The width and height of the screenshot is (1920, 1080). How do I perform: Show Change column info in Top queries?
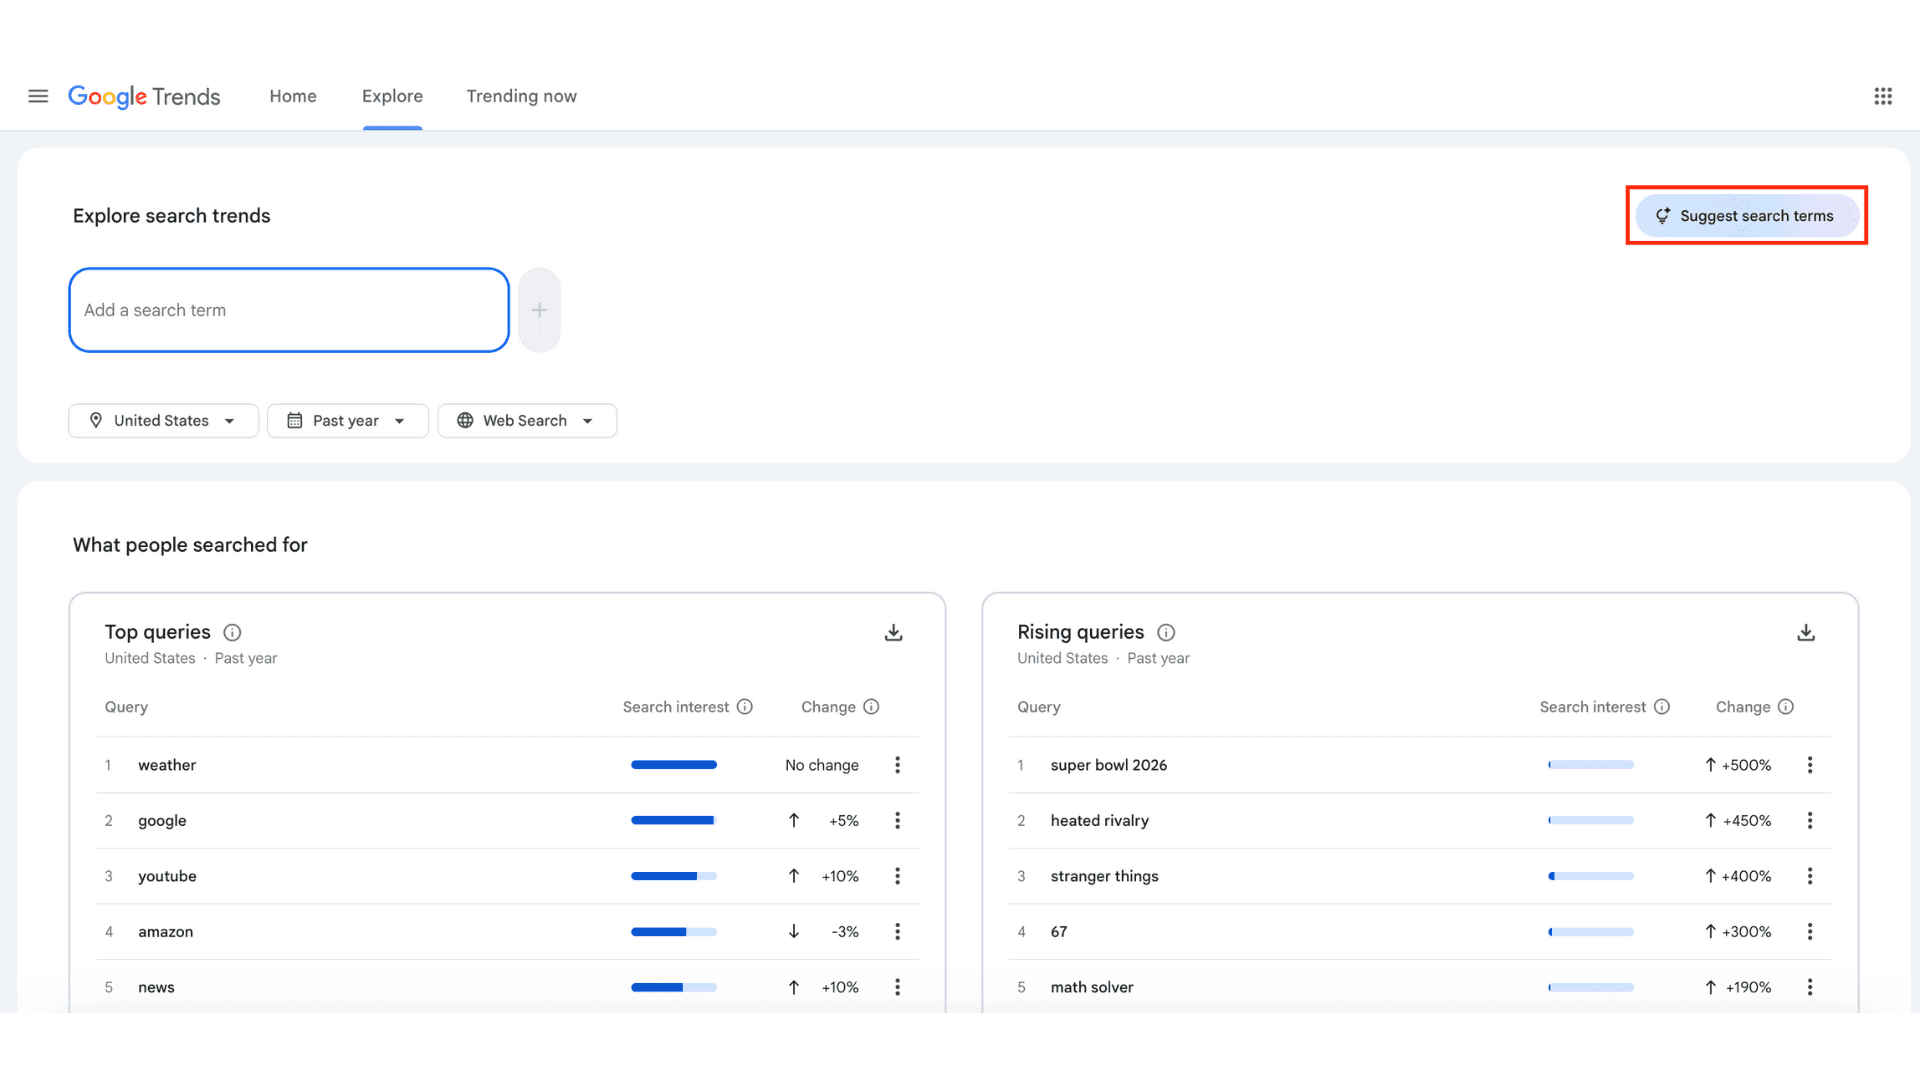click(x=871, y=707)
